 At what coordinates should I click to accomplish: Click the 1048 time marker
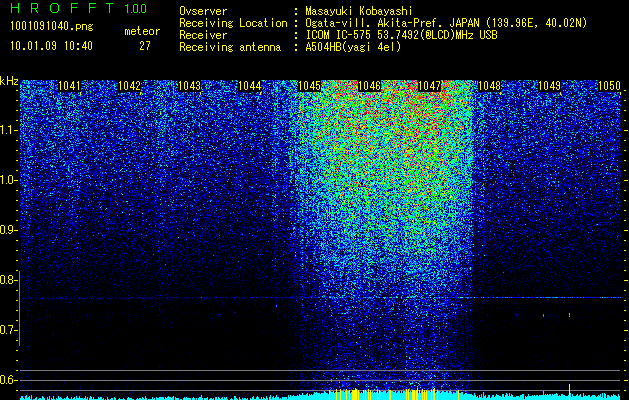(490, 86)
